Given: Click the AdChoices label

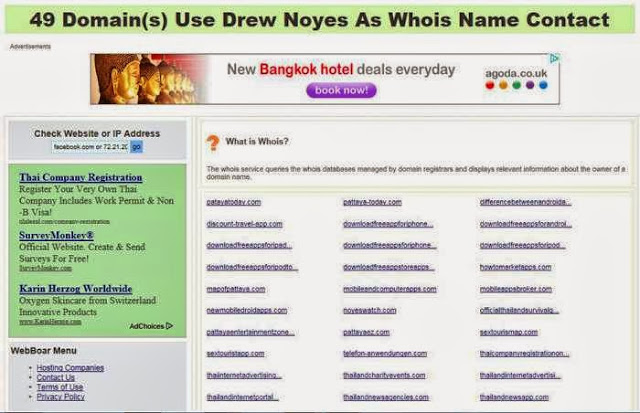Looking at the screenshot, I should pos(147,326).
